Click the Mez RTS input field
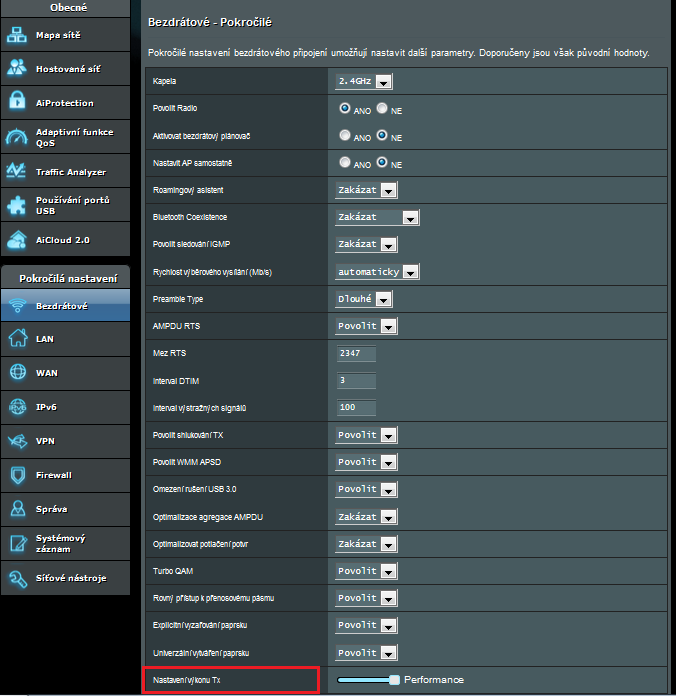 (x=356, y=353)
